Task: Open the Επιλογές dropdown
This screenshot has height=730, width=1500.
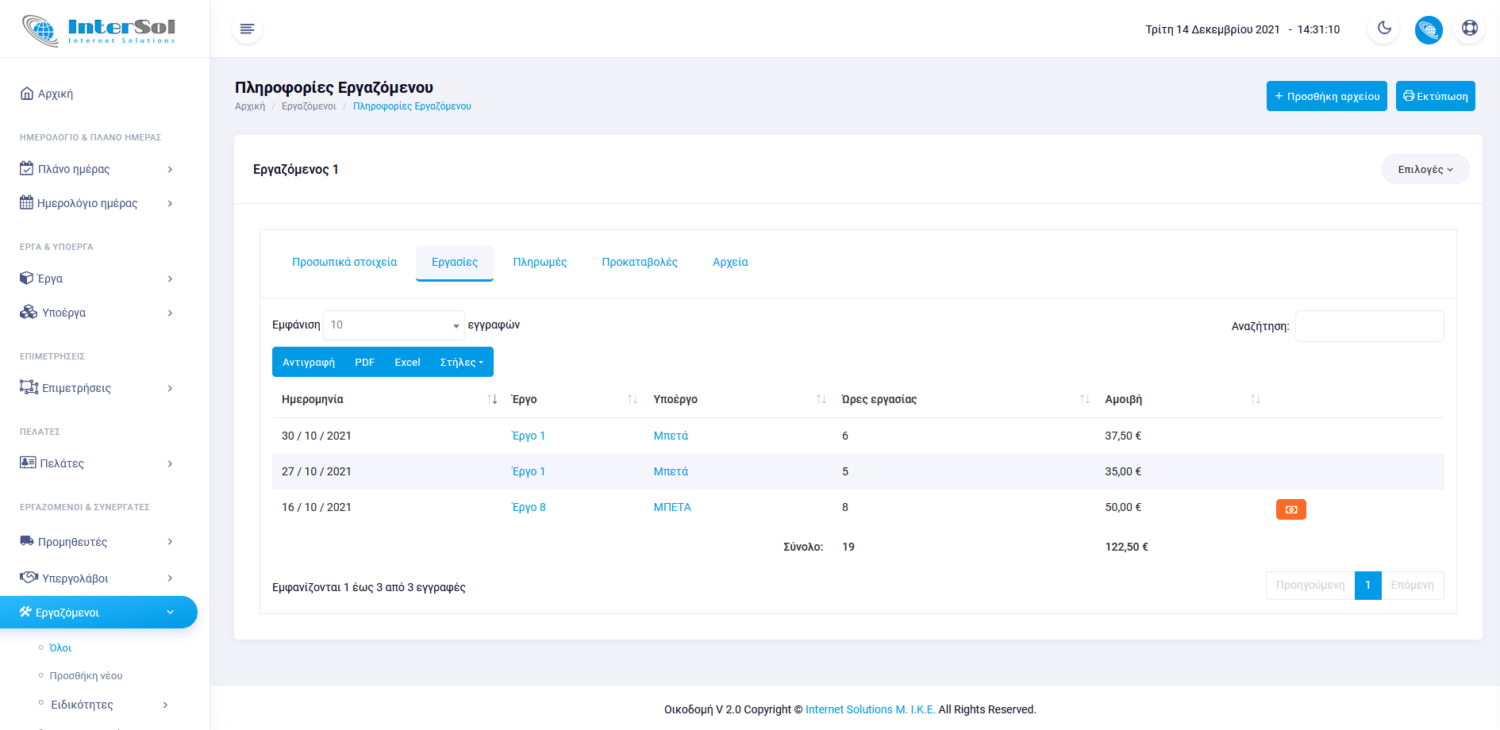Action: click(x=1425, y=169)
